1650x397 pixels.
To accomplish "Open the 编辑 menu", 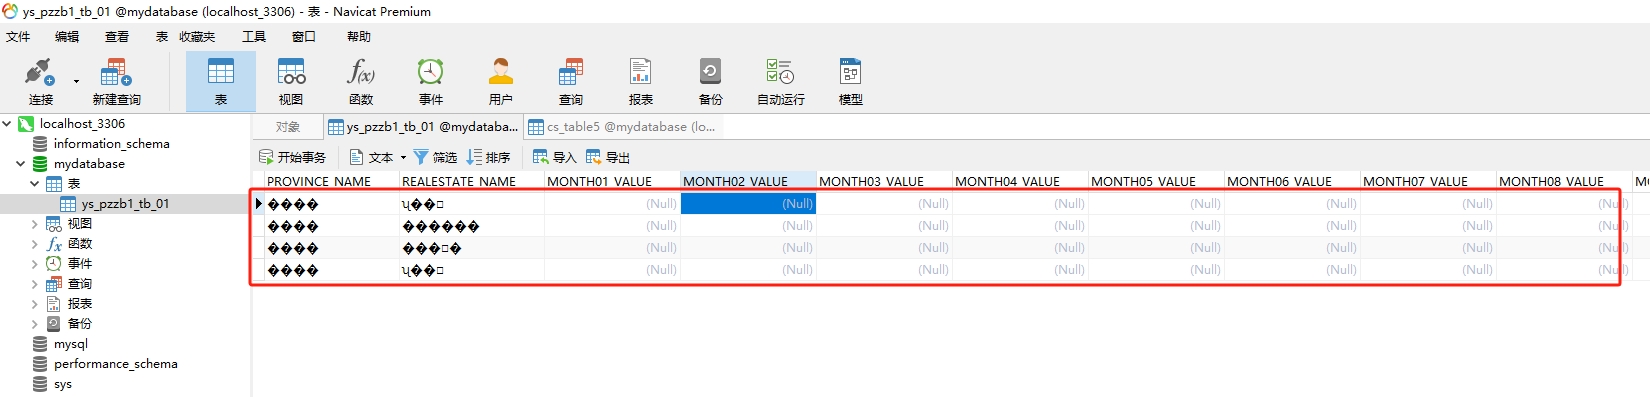I will tap(67, 37).
